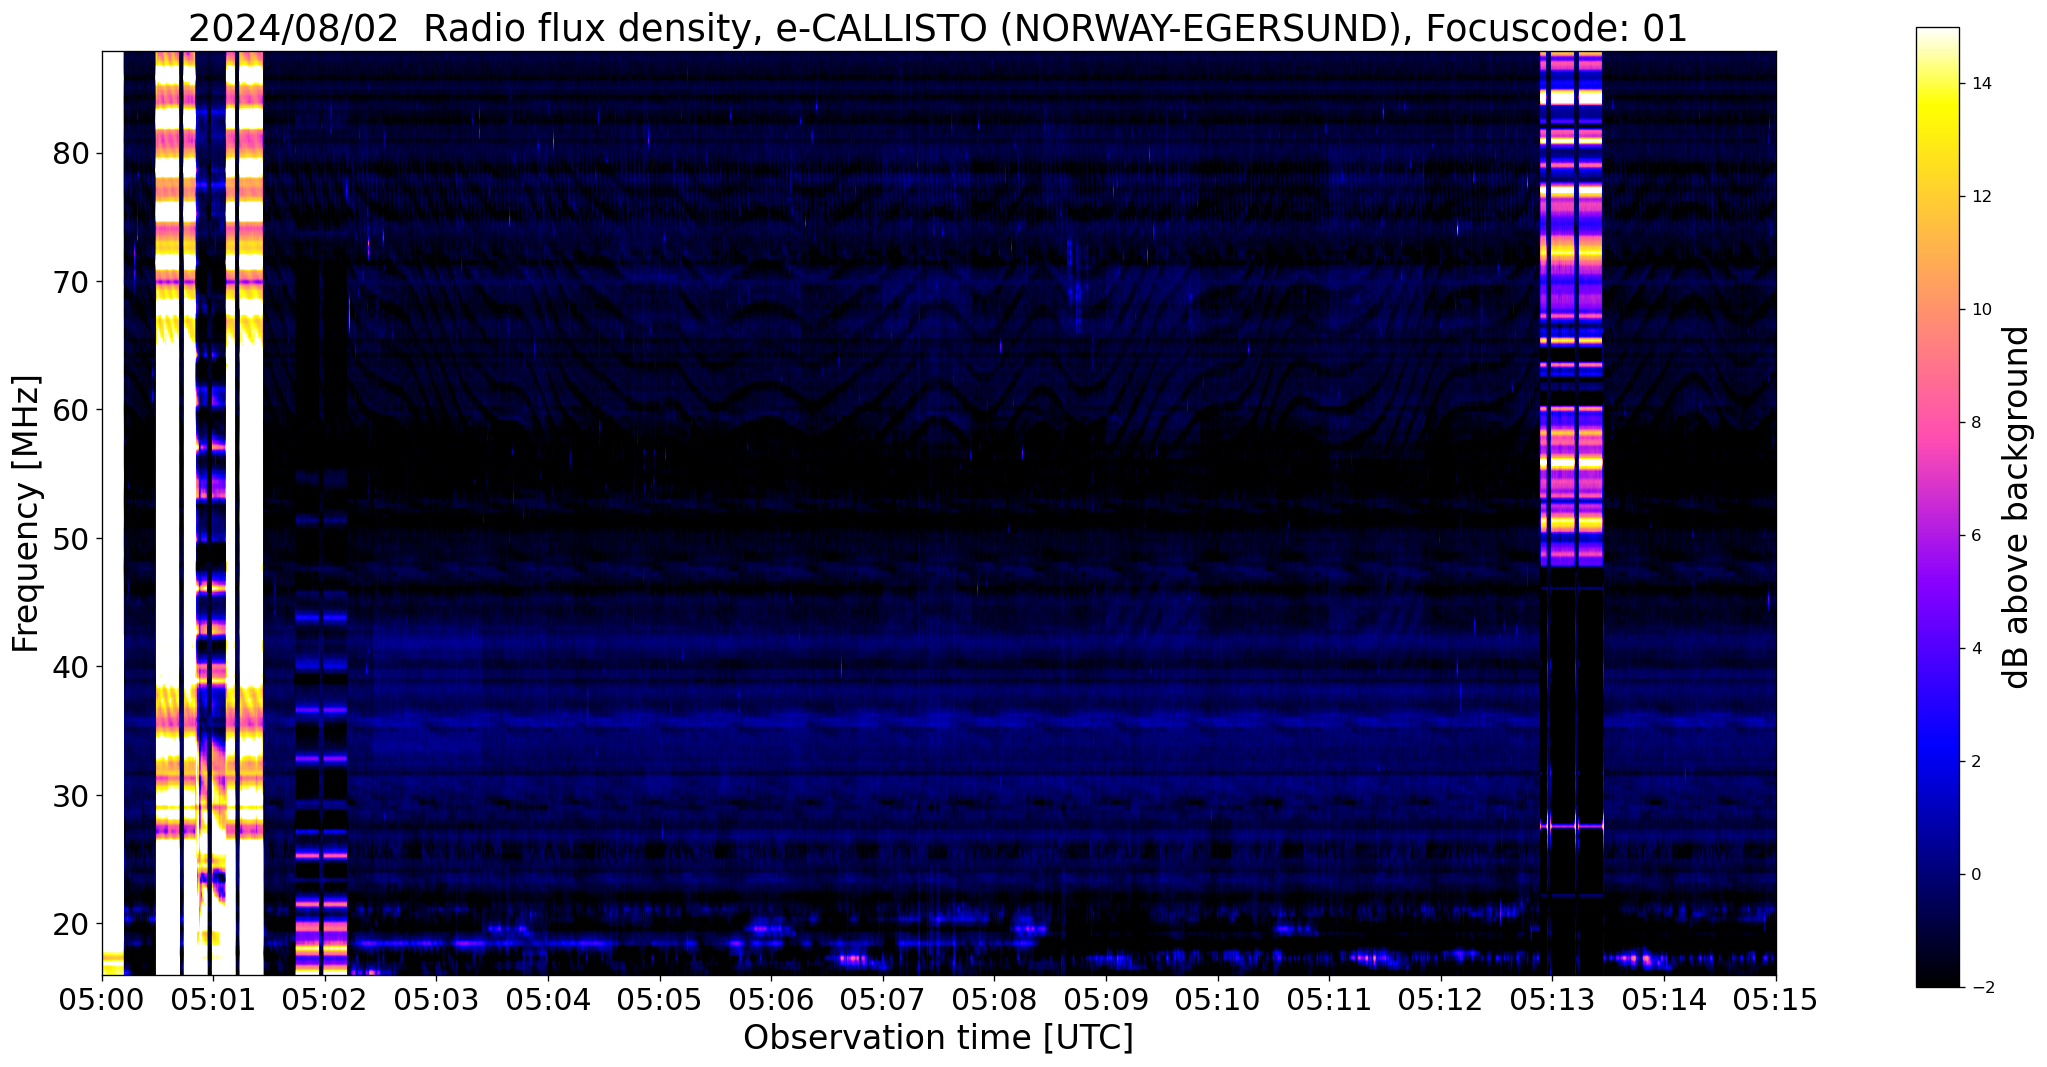The image size is (2047, 1067).
Task: Click the 05:06 time tick label
Action: tap(772, 999)
